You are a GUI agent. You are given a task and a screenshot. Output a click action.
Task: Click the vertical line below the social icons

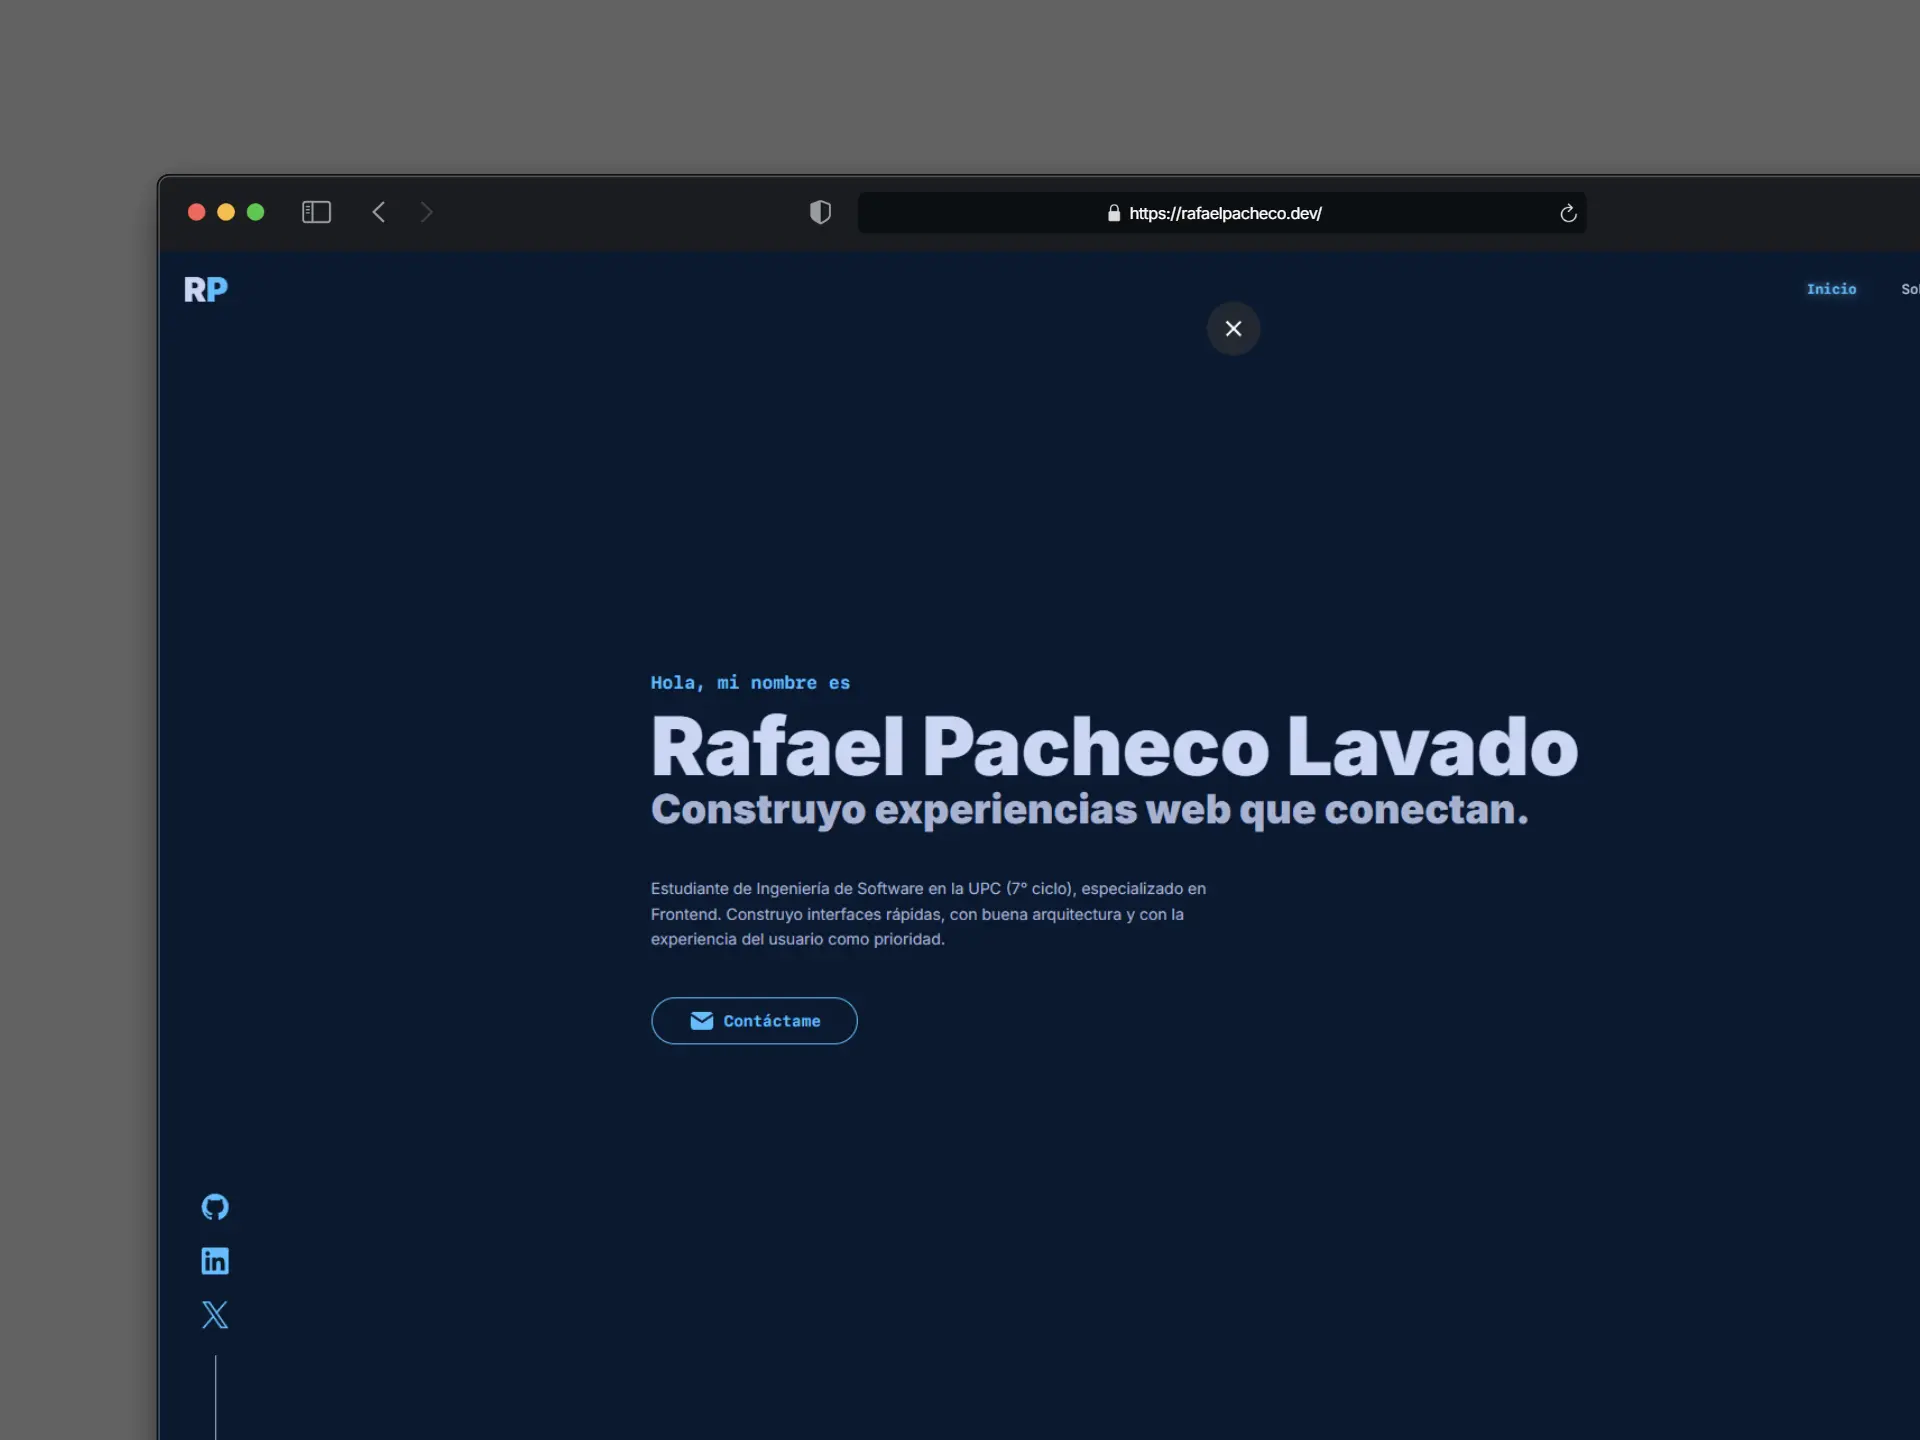pos(216,1397)
